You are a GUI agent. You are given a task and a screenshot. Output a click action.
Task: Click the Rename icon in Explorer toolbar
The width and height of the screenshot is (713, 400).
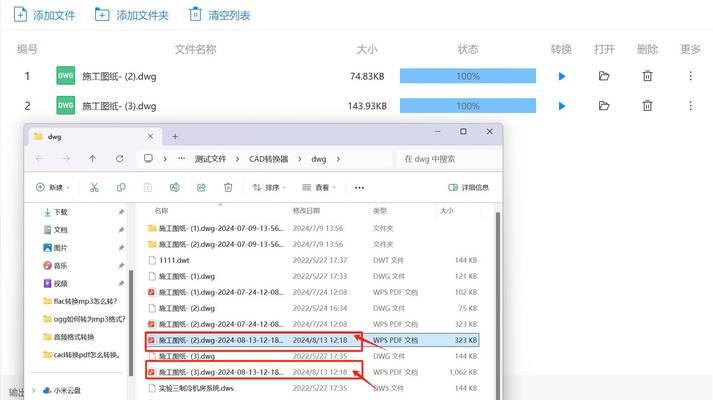175,187
